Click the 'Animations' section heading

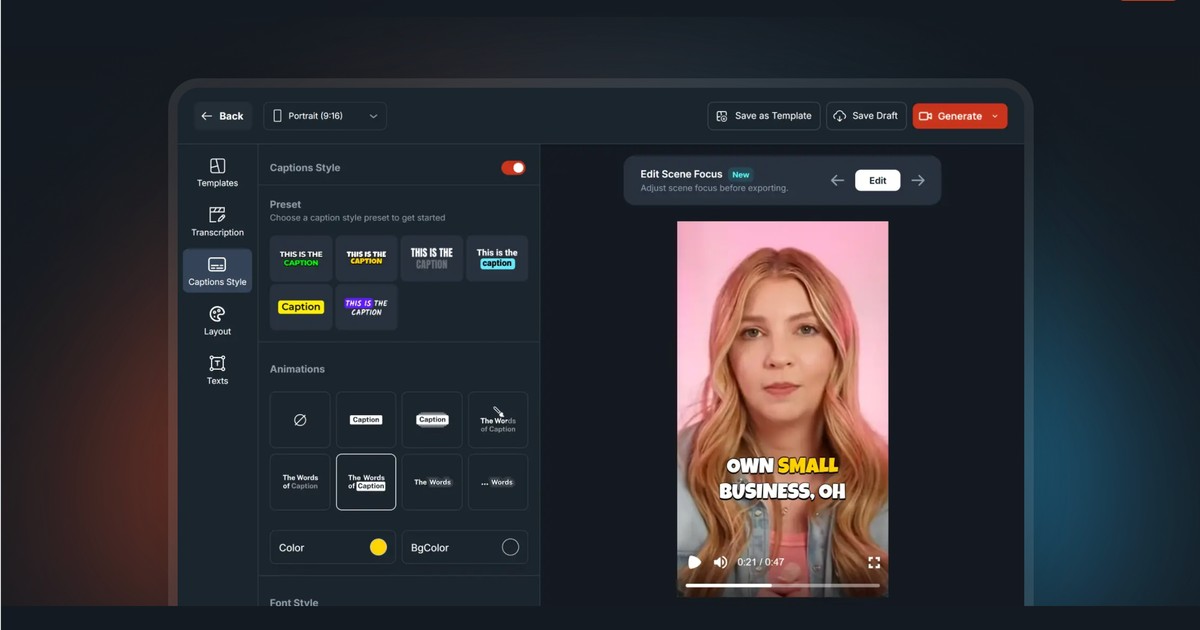[x=297, y=369]
